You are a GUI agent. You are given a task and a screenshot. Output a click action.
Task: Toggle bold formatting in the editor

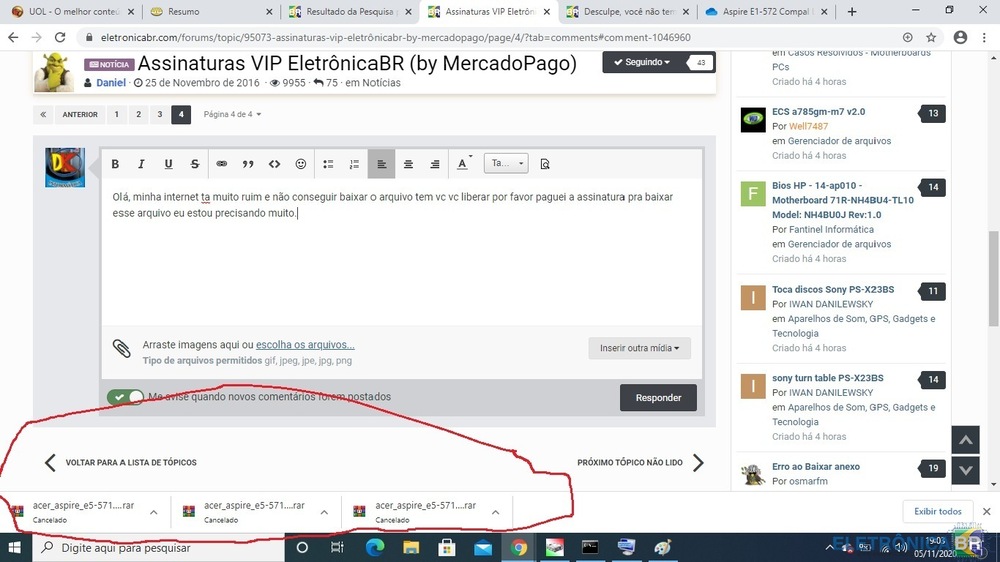click(115, 164)
